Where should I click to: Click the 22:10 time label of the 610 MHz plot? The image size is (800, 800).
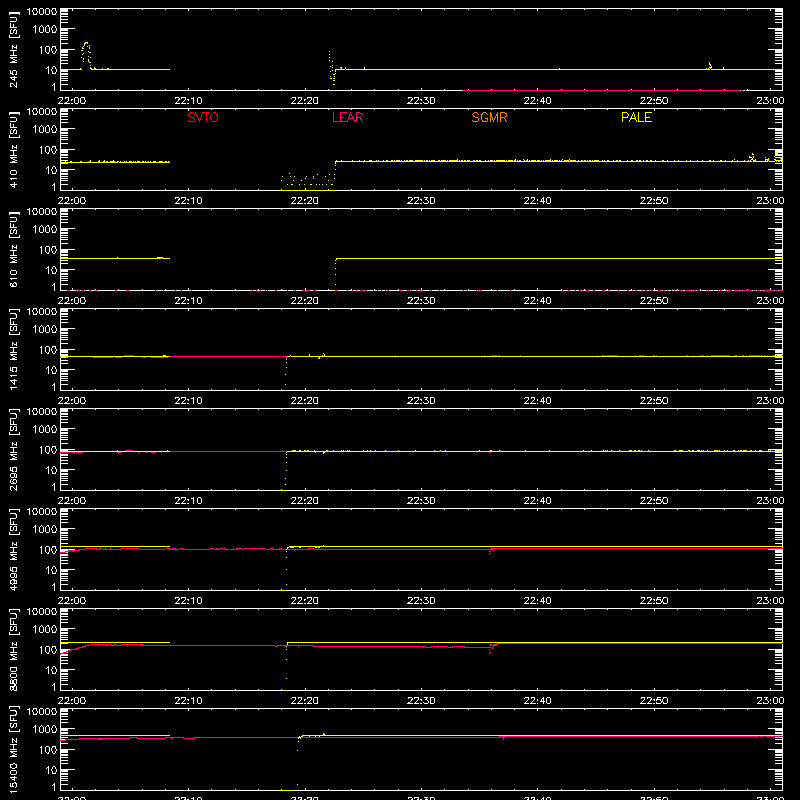tap(188, 301)
